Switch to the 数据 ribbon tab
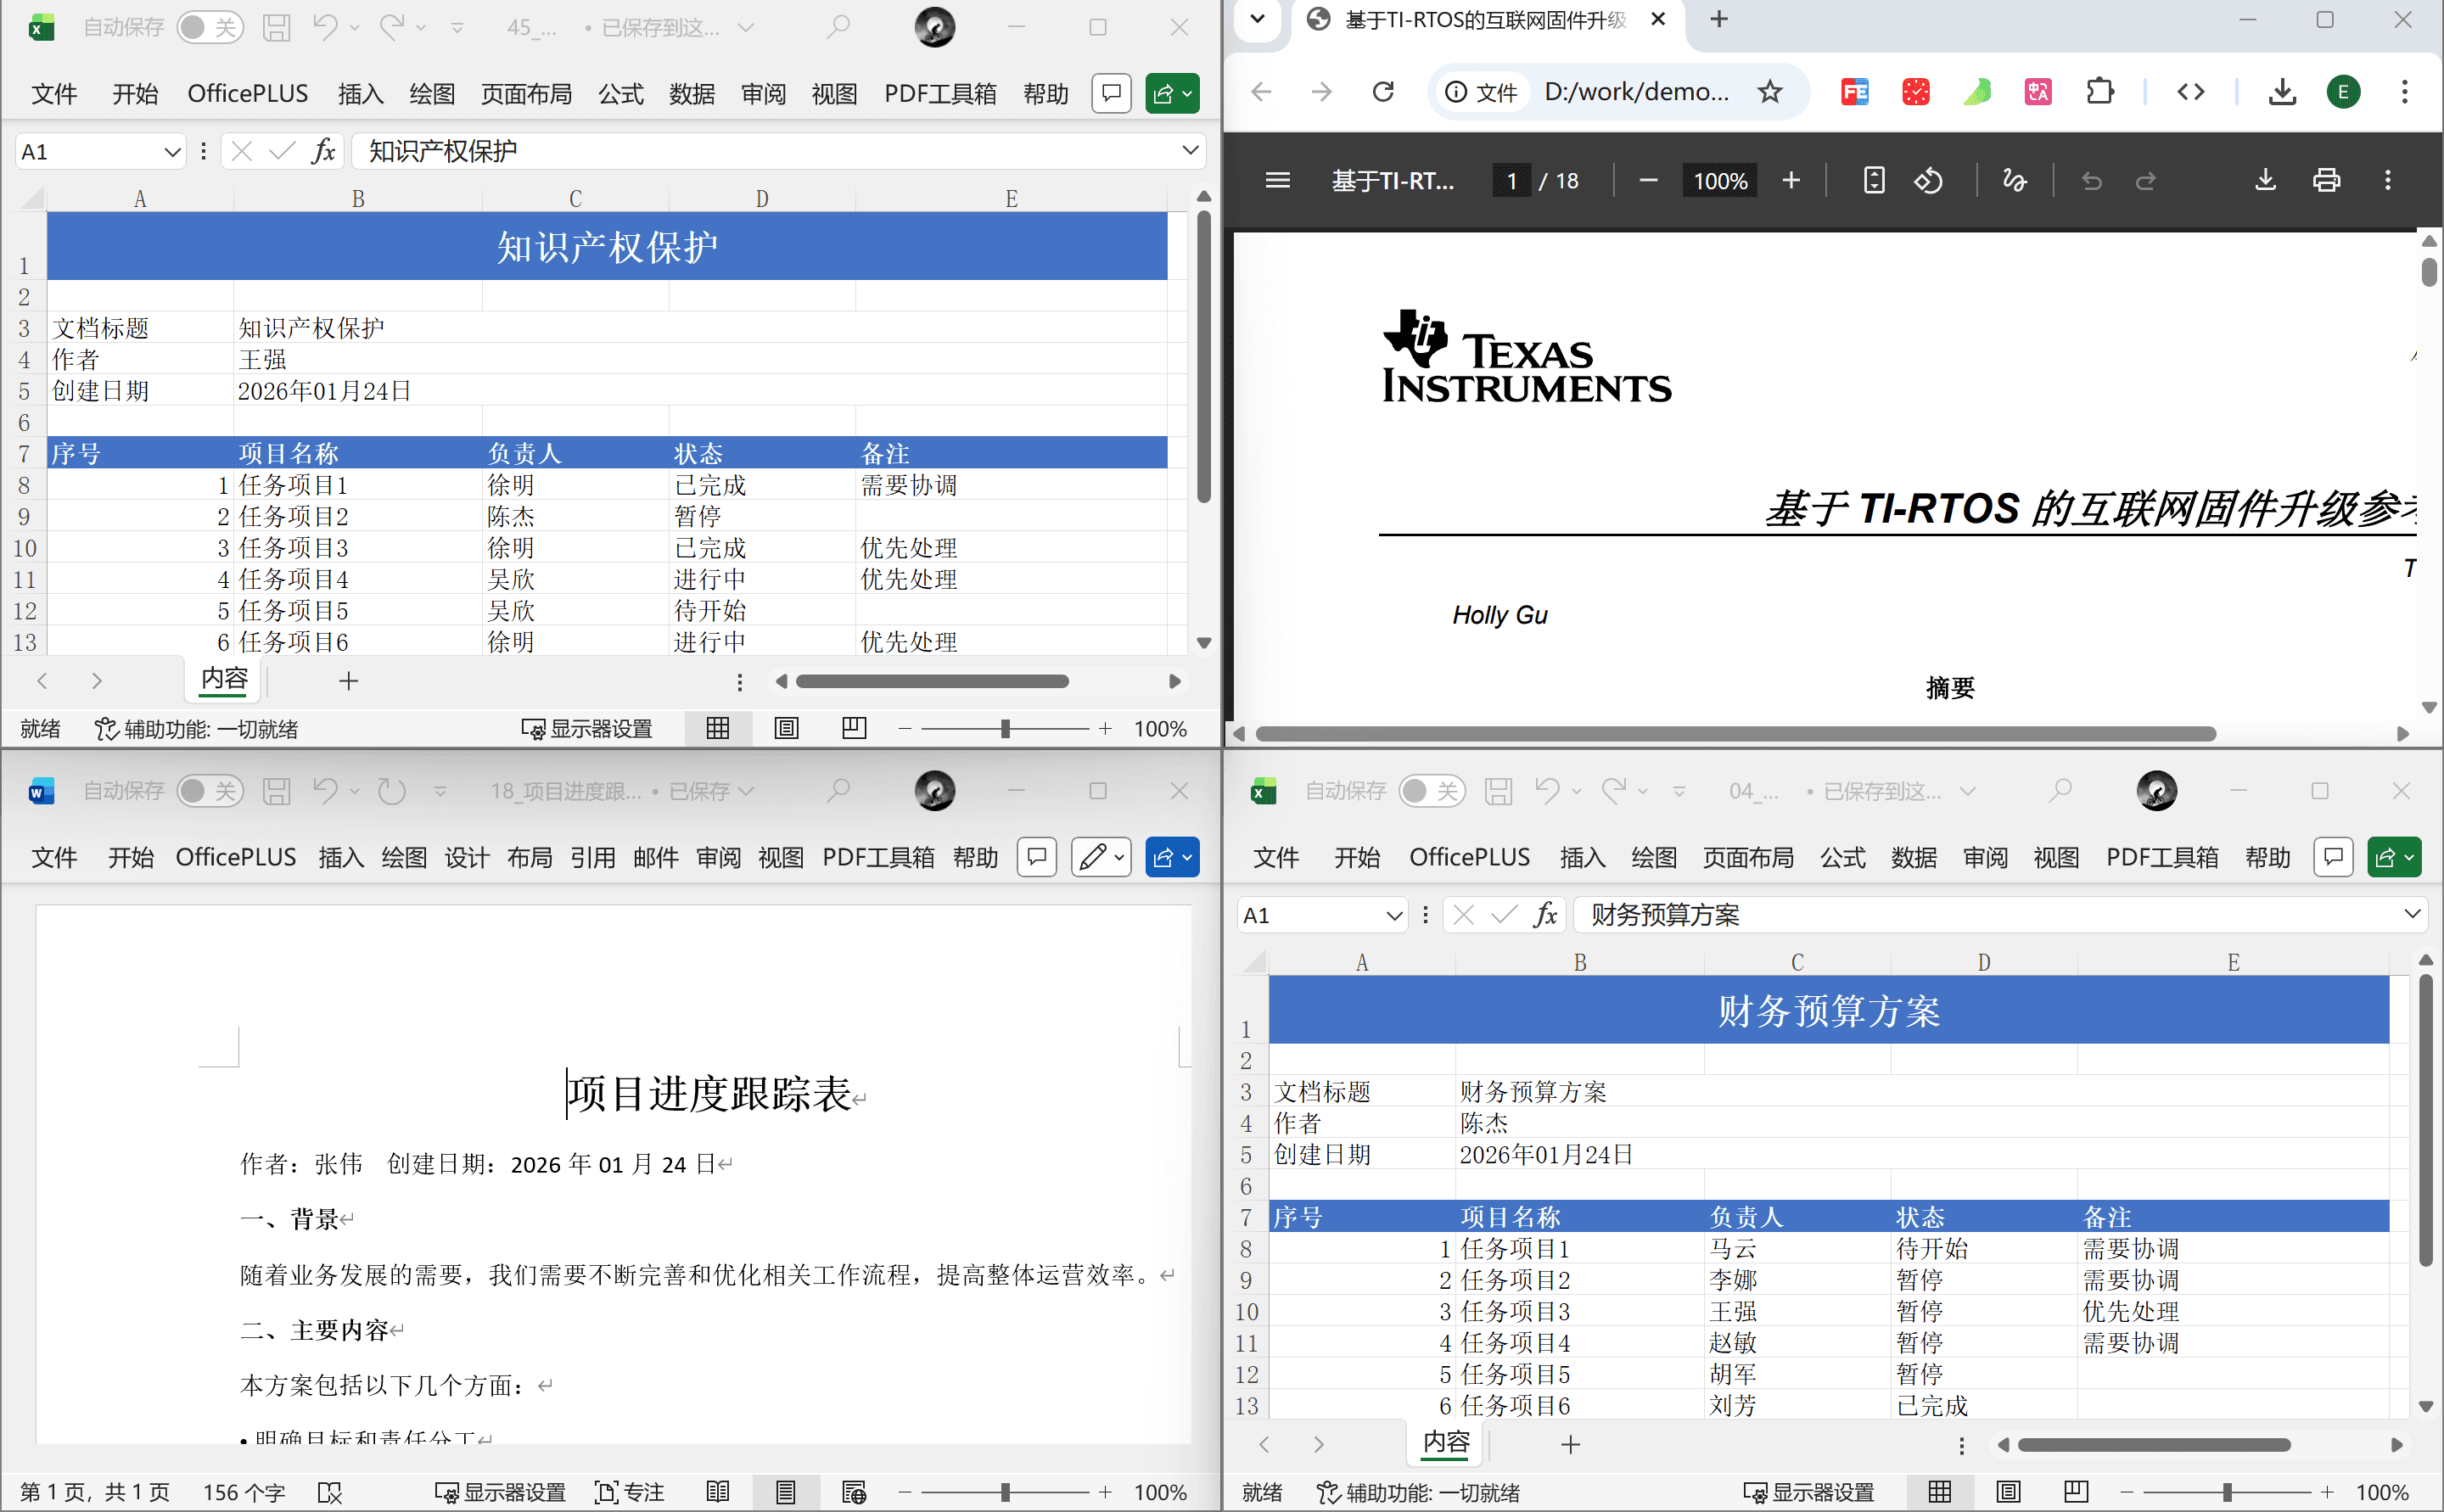This screenshot has width=2444, height=1512. coord(692,93)
